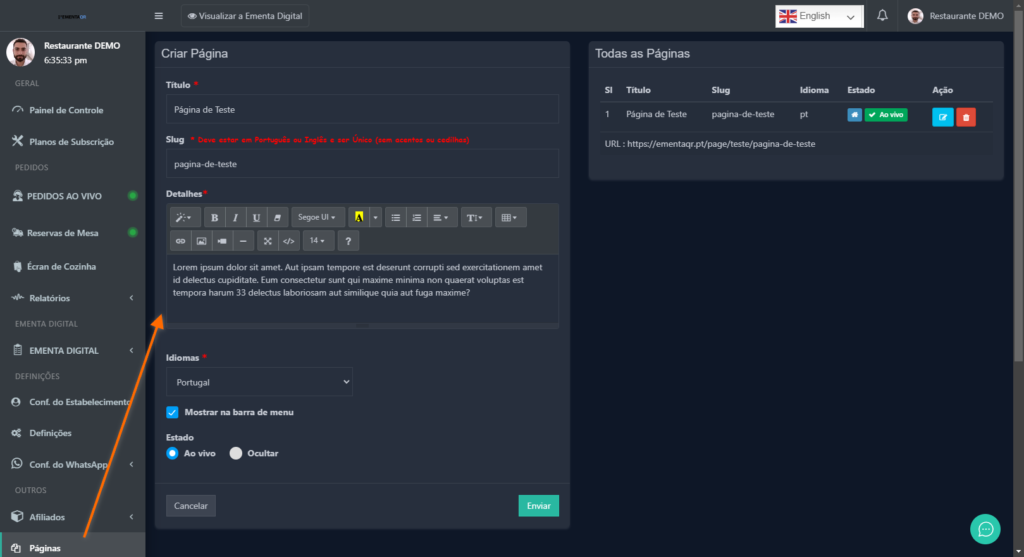Viewport: 1024px width, 557px height.
Task: Click the yellow text highlight color button
Action: coord(359,217)
